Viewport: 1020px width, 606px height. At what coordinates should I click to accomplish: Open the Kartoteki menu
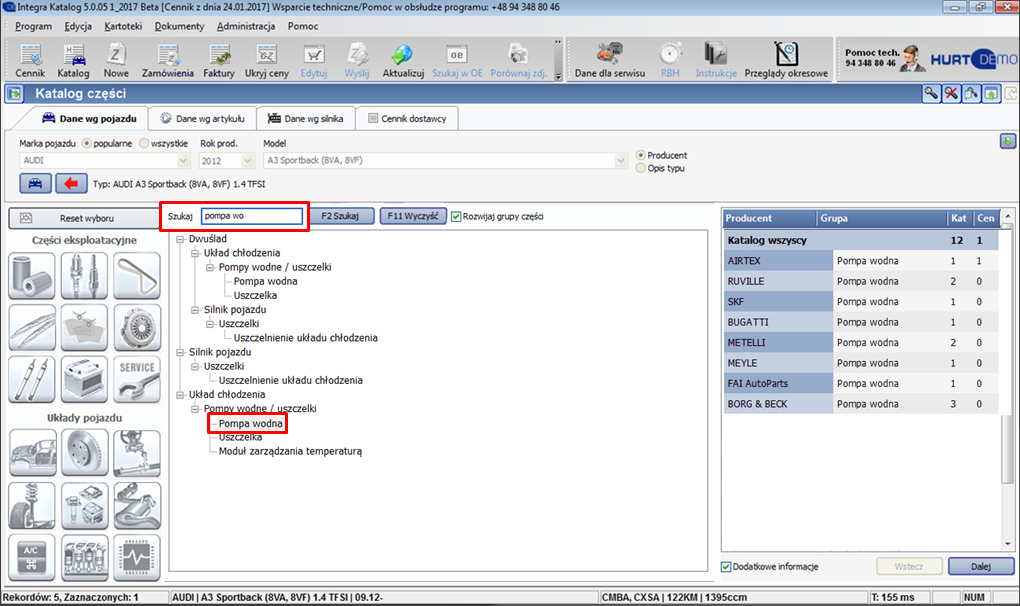point(123,26)
